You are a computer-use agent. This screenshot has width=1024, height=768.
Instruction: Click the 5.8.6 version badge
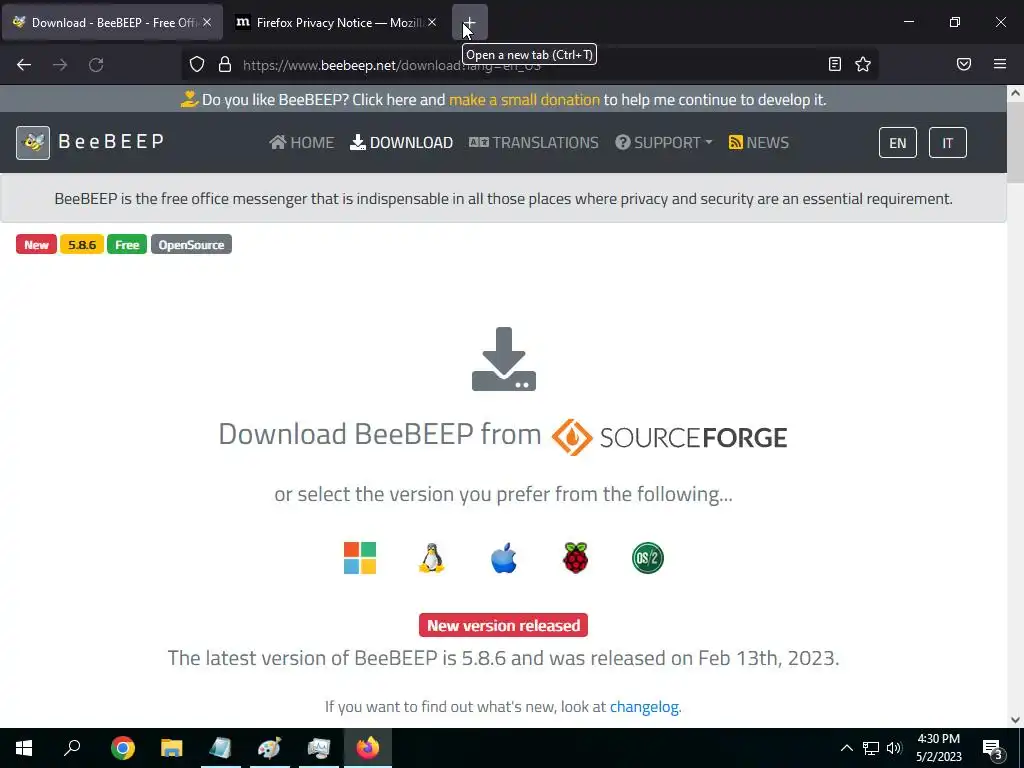tap(82, 245)
